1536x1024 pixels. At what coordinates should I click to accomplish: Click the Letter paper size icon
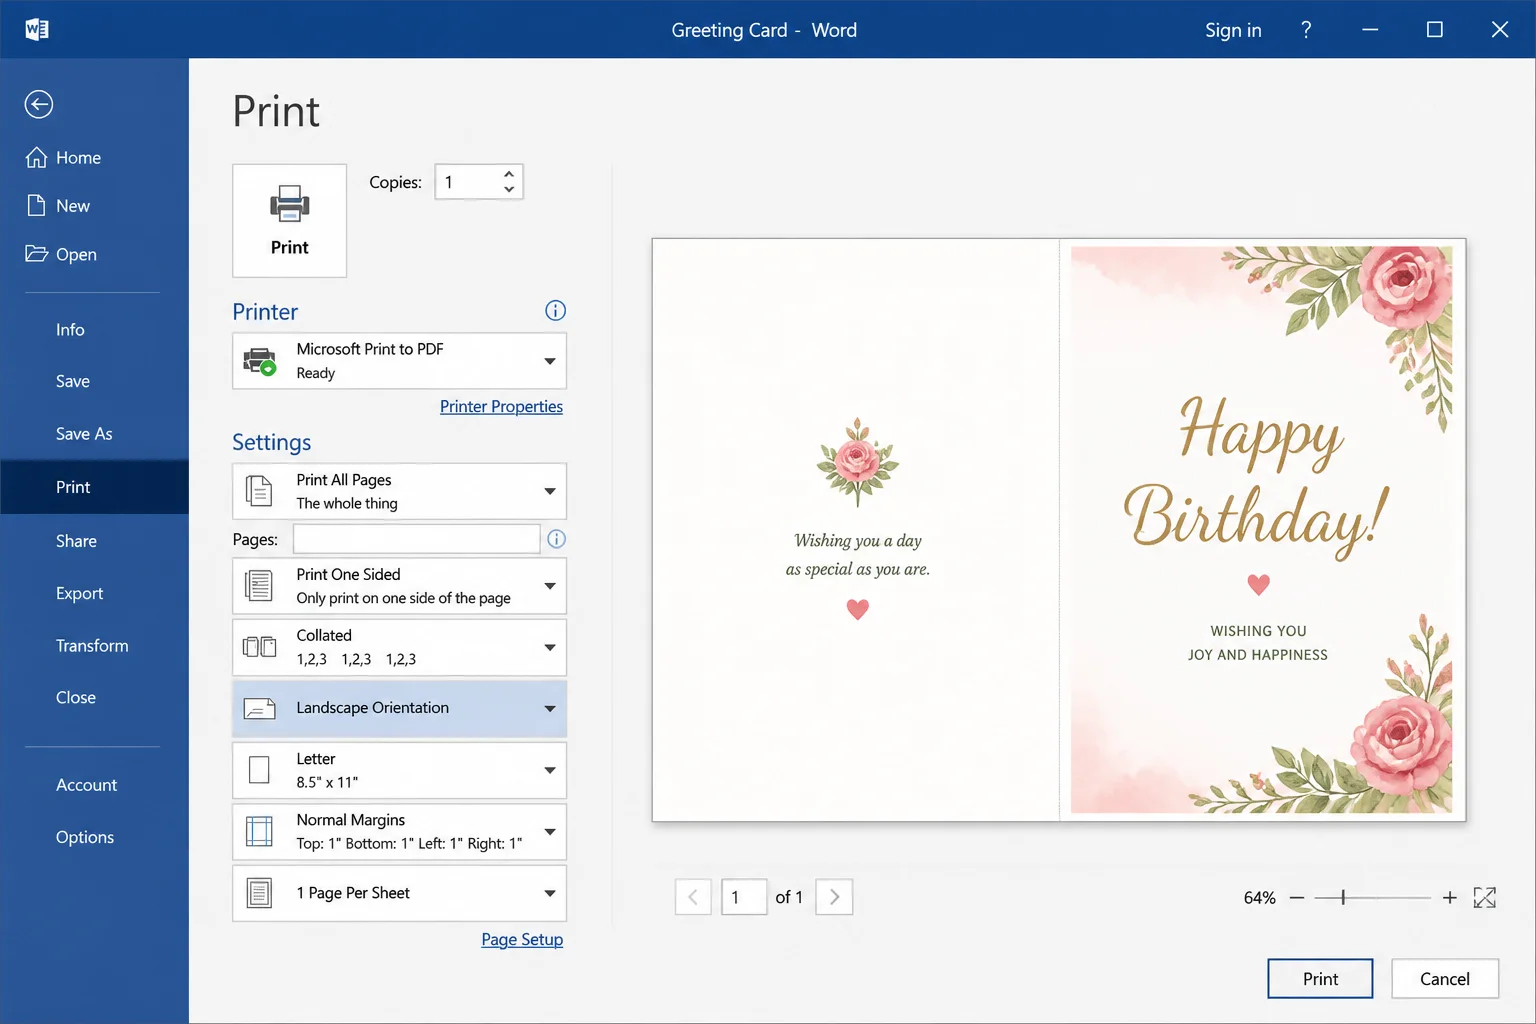pyautogui.click(x=259, y=770)
